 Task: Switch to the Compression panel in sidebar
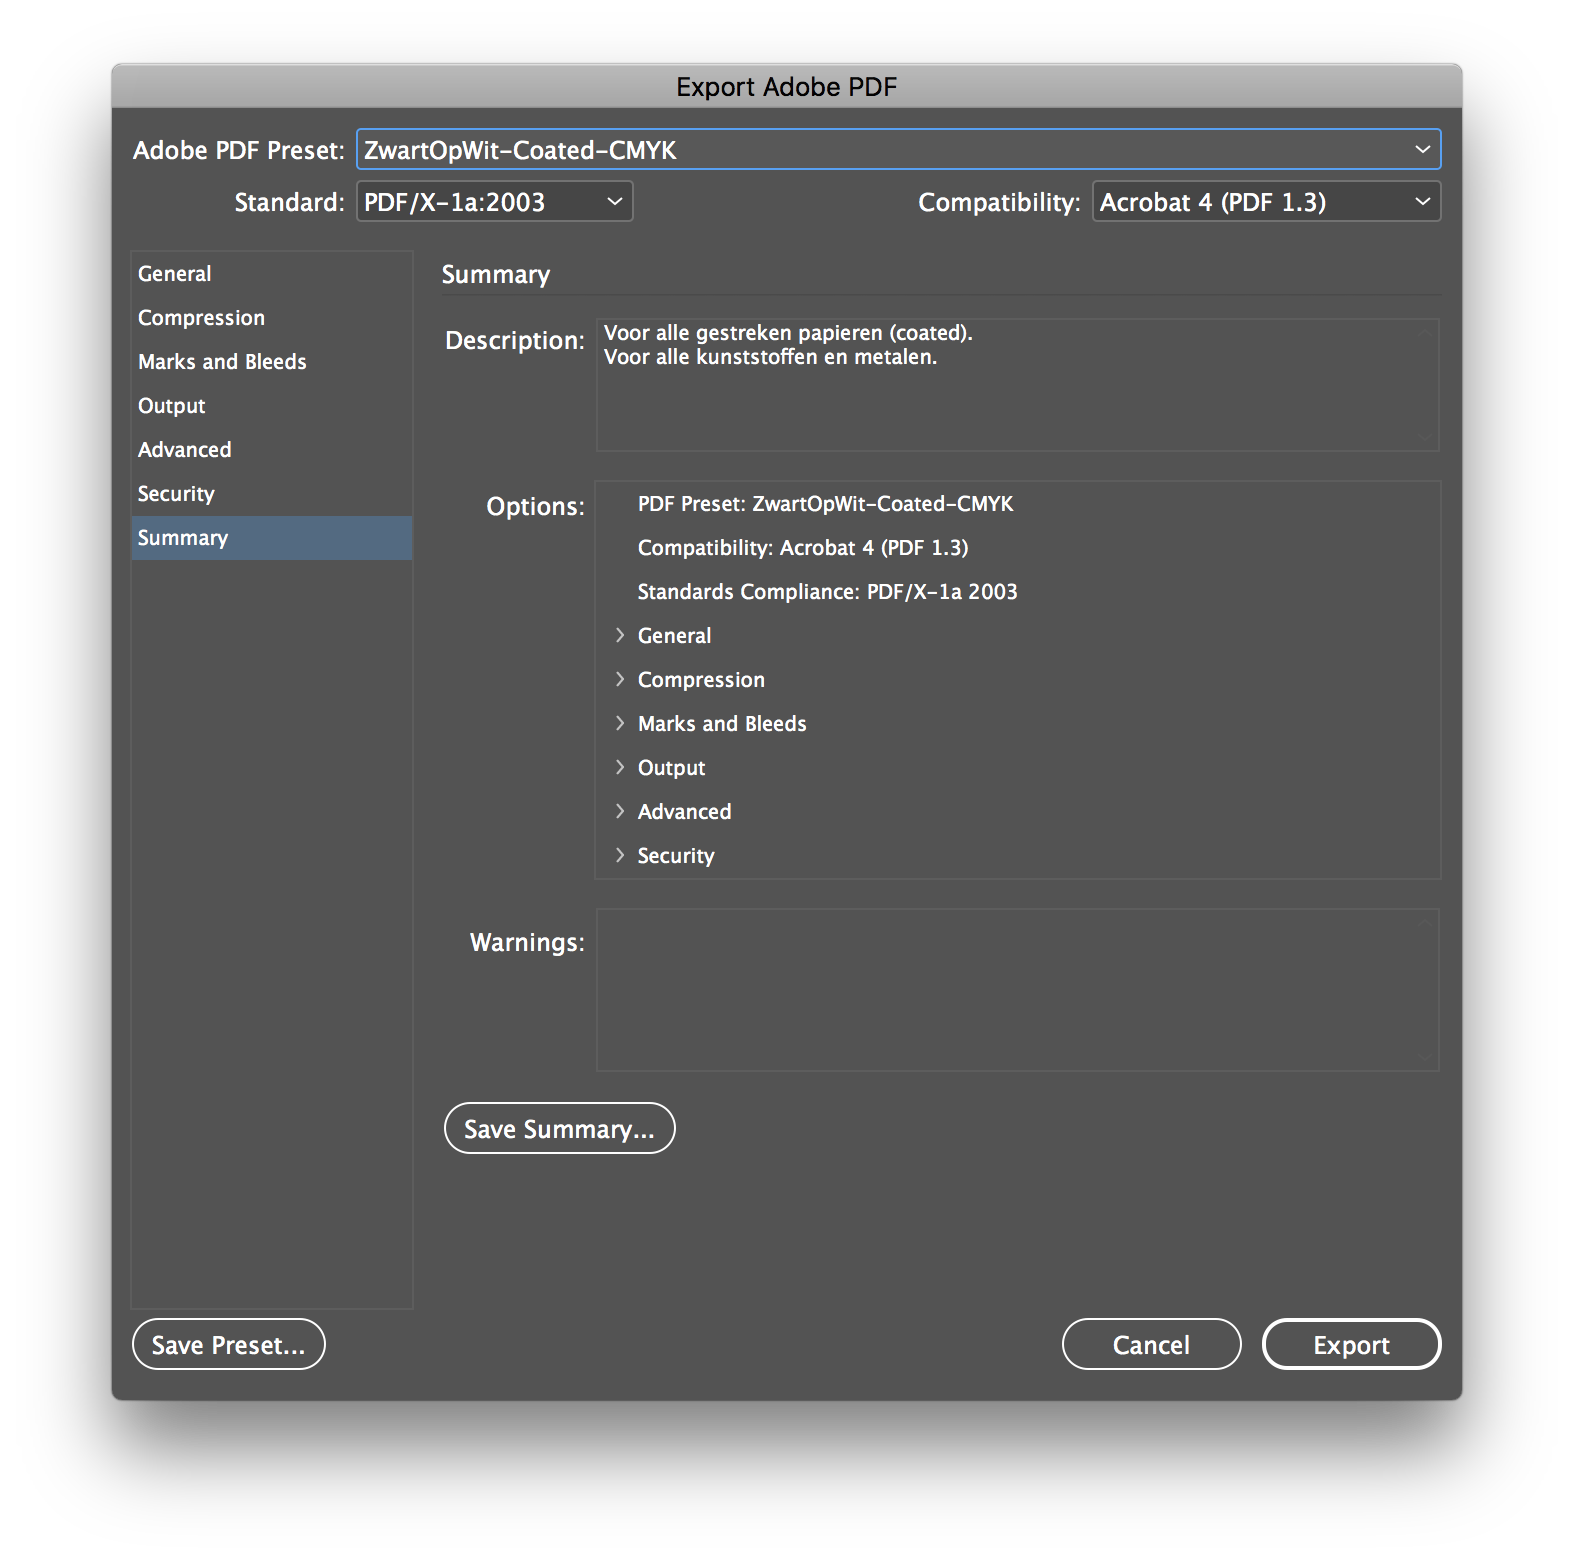click(x=272, y=318)
